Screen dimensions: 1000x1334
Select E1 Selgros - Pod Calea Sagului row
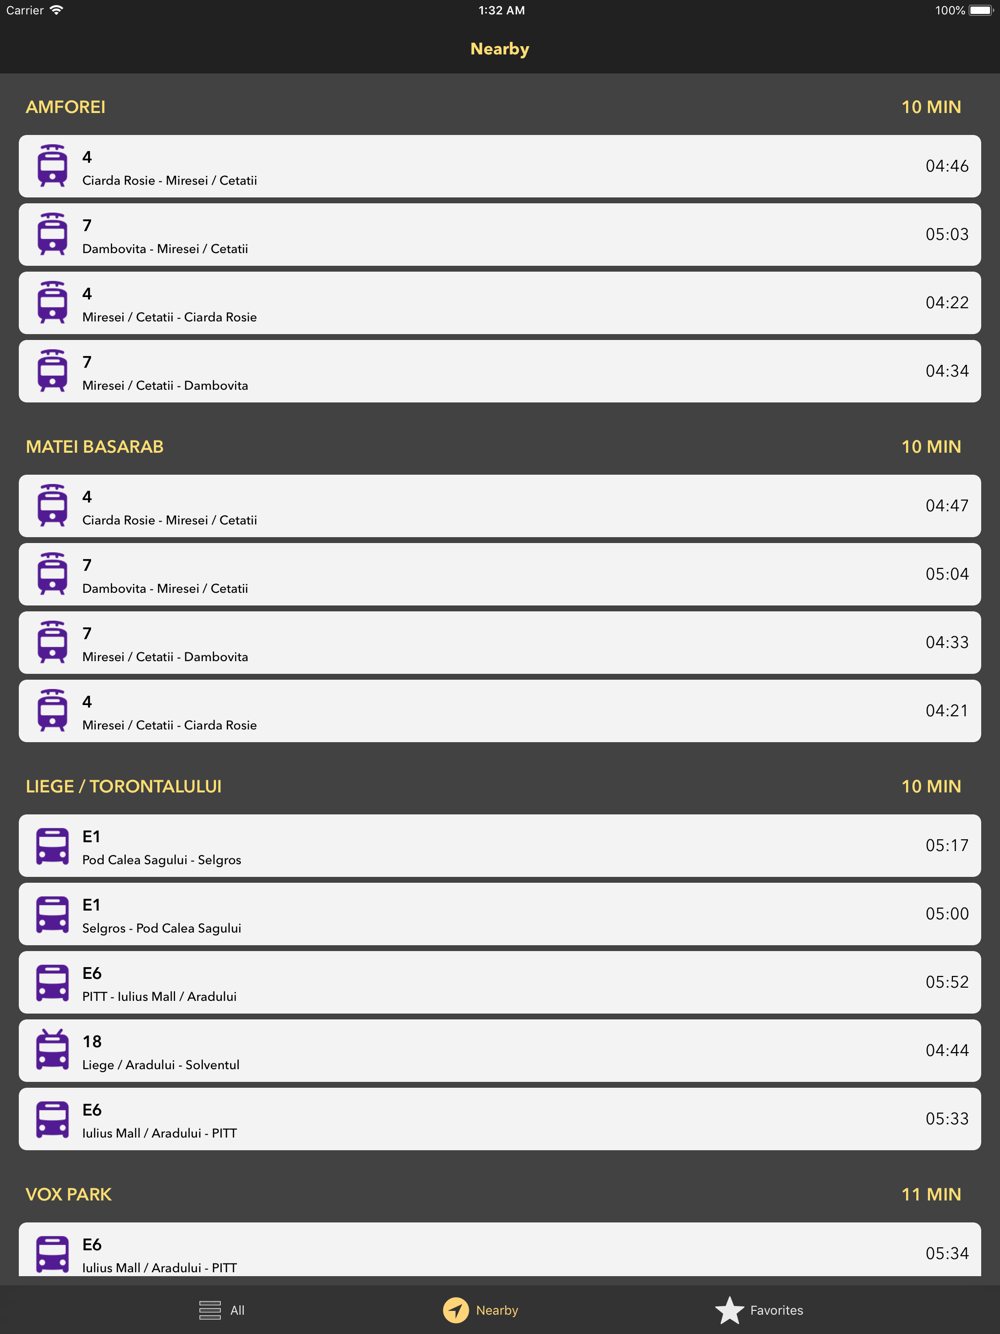coord(499,914)
